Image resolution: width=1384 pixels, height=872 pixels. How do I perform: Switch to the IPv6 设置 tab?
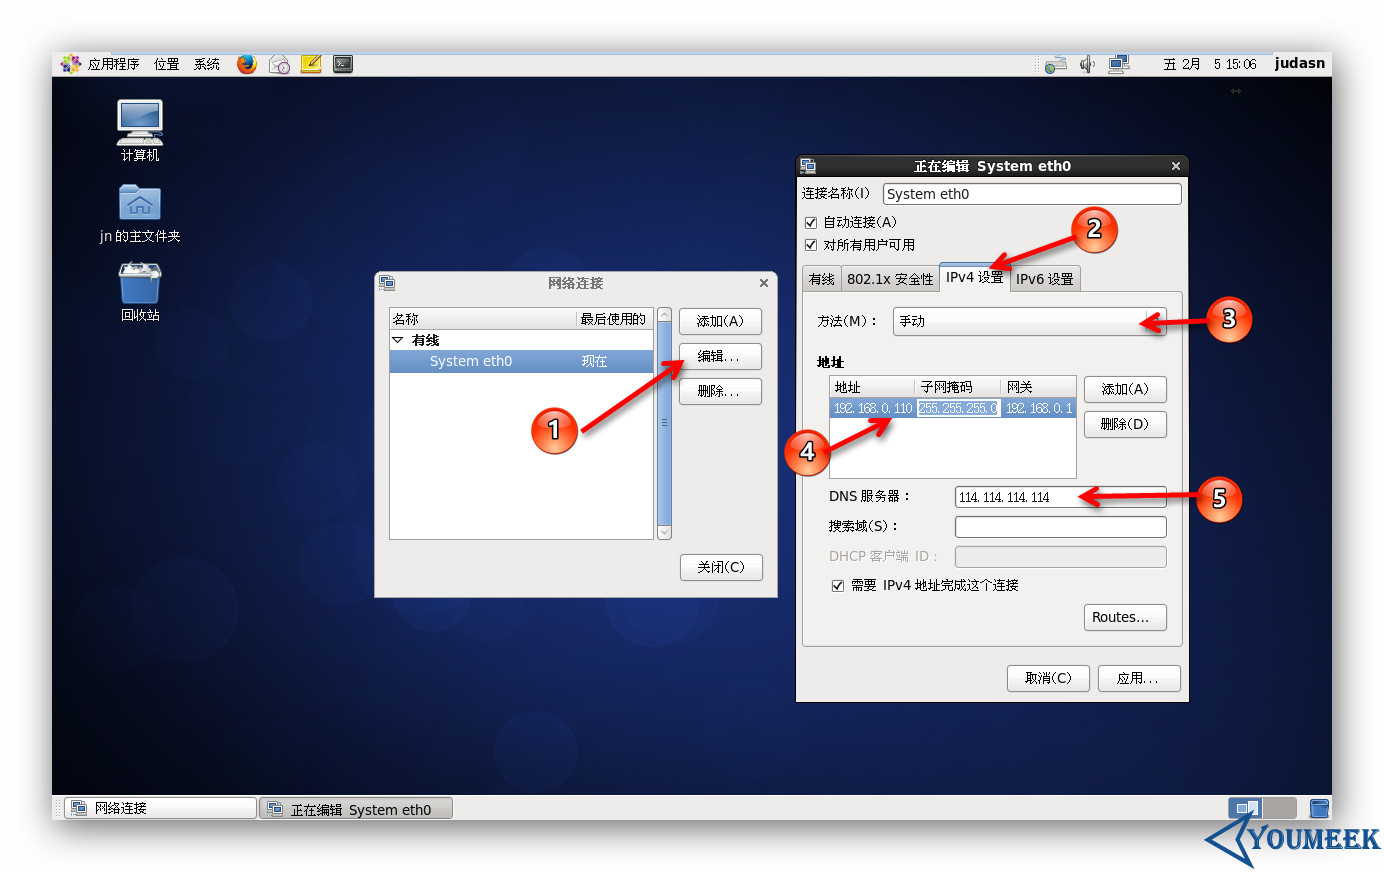[1044, 279]
